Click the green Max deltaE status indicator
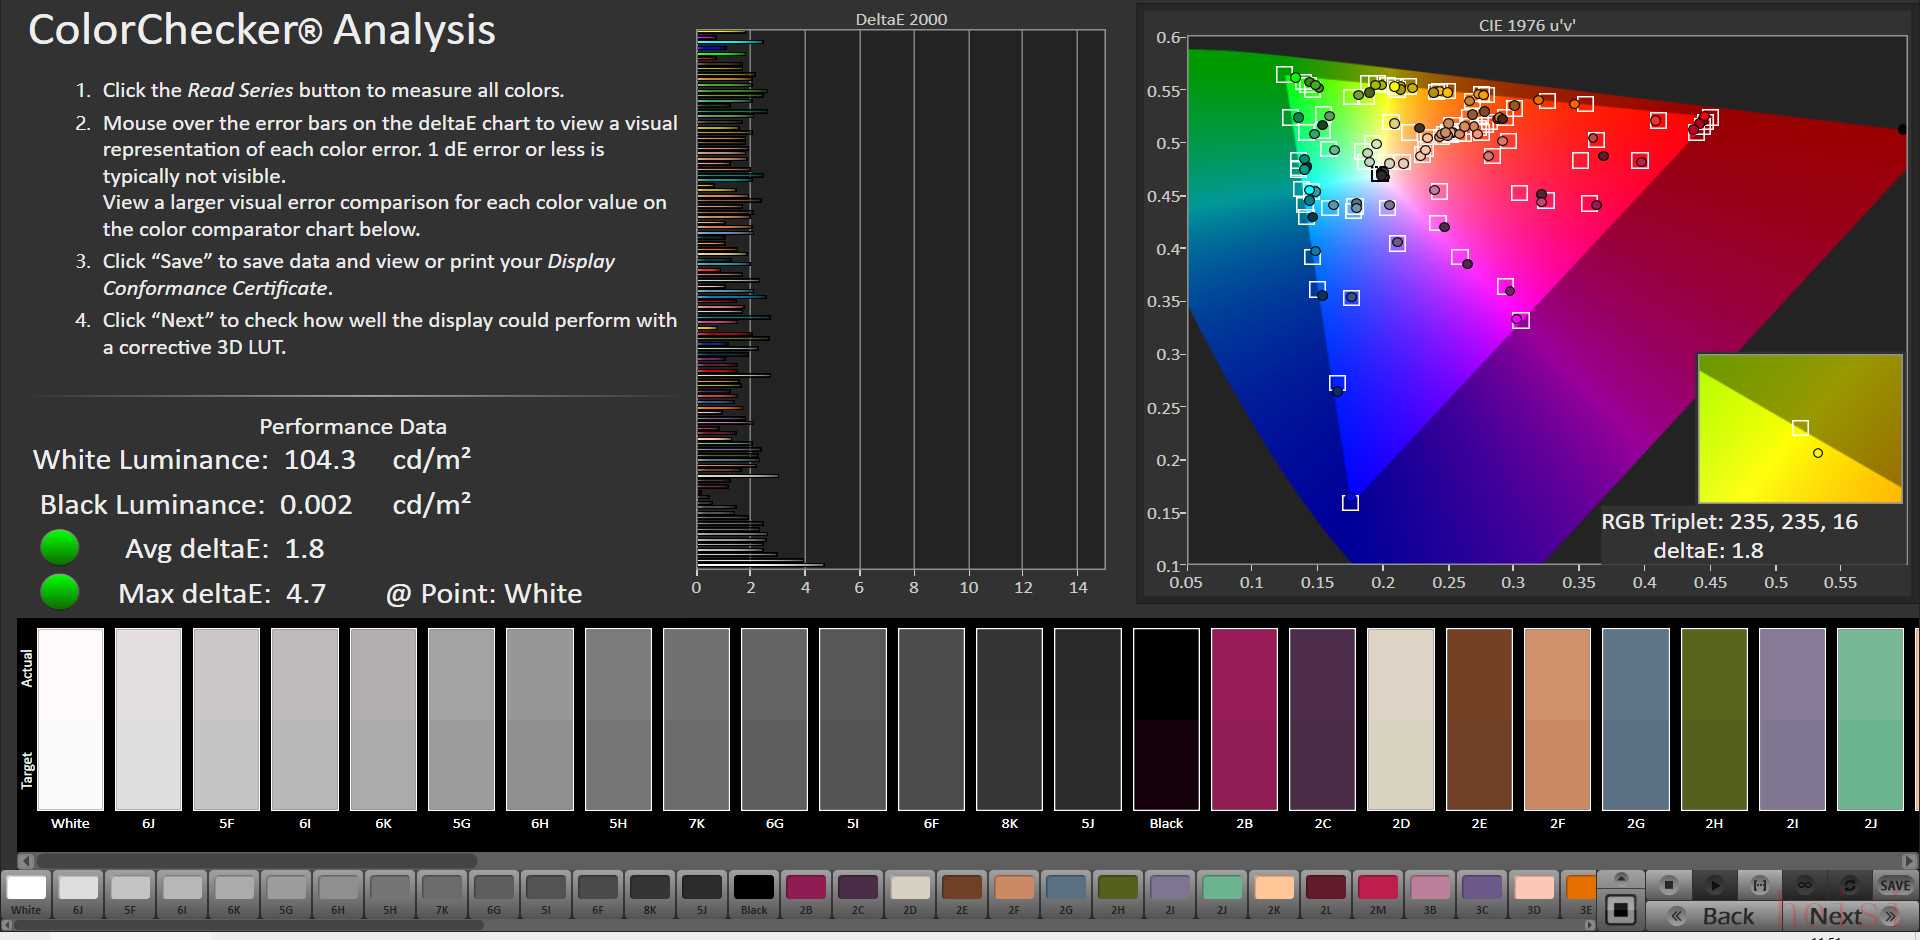This screenshot has height=940, width=1920. [x=60, y=592]
